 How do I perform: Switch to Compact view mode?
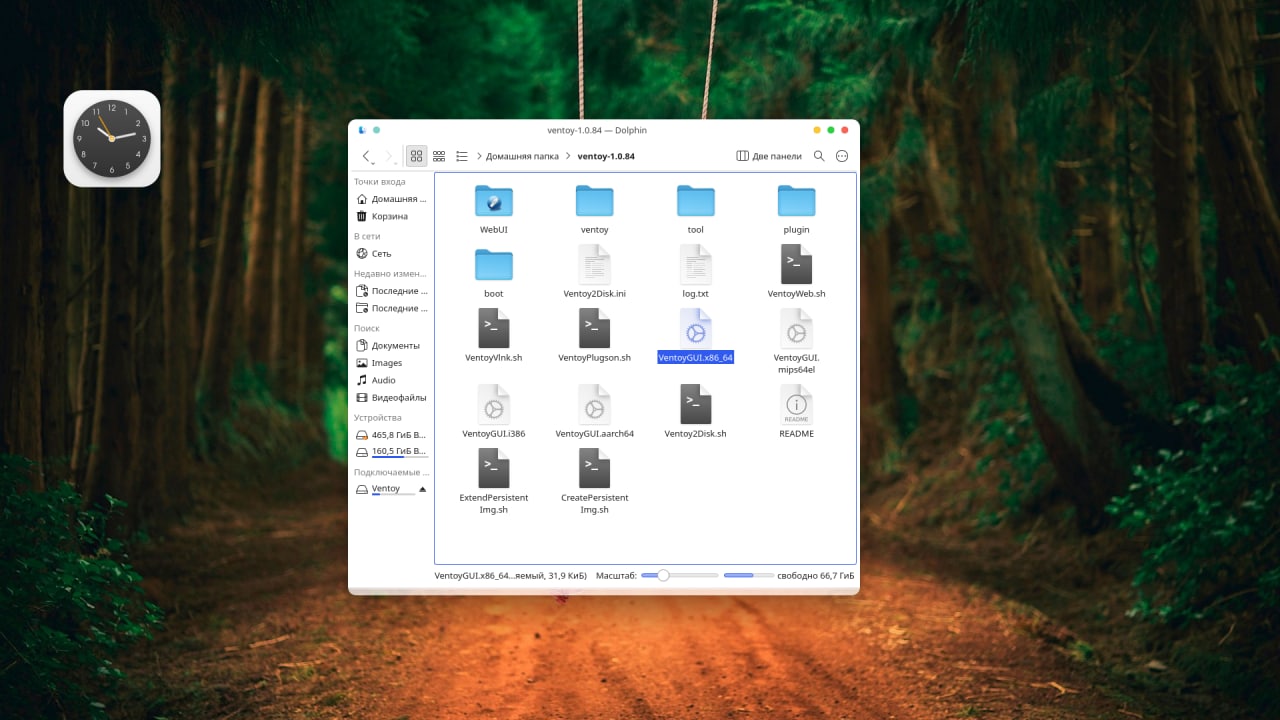coord(439,156)
